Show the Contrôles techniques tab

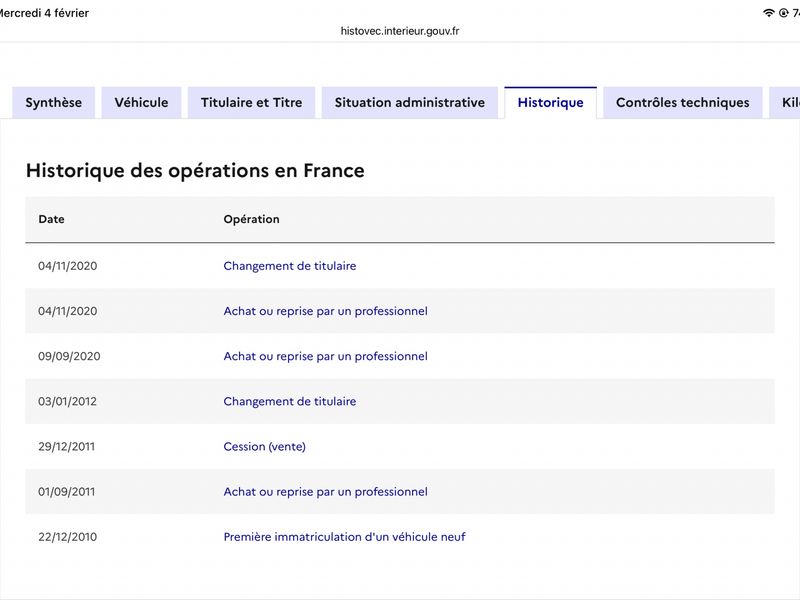click(x=682, y=103)
